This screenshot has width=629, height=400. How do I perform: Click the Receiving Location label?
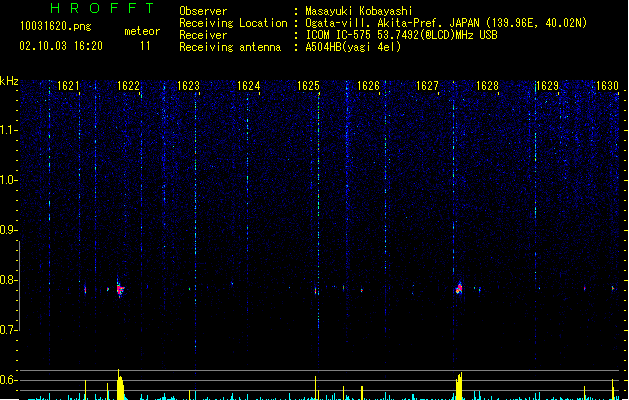(233, 23)
